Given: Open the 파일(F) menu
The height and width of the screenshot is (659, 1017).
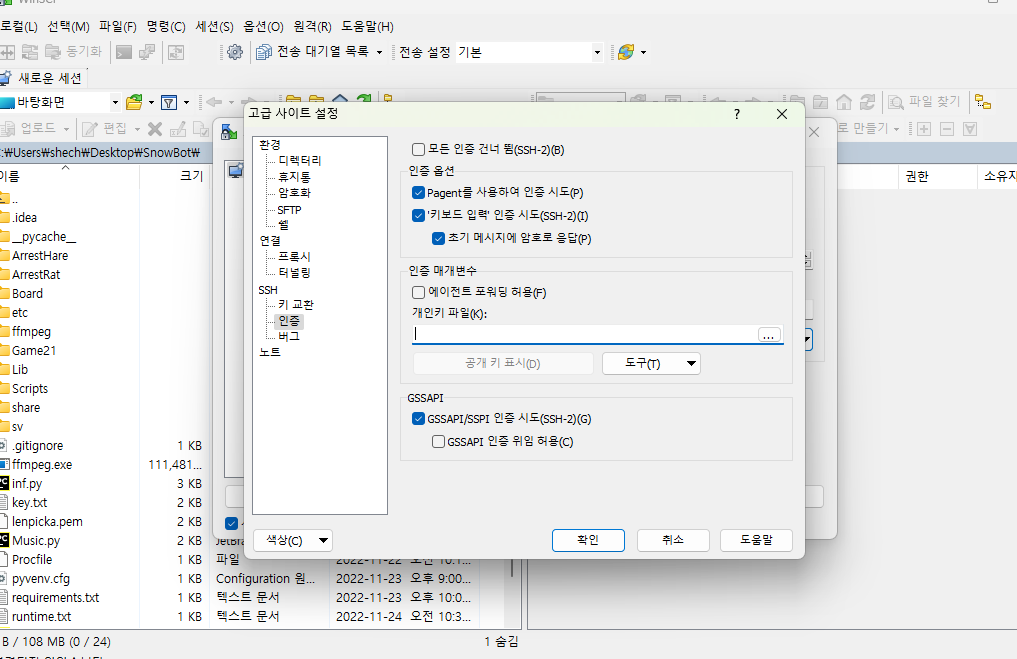Looking at the screenshot, I should click(x=118, y=27).
